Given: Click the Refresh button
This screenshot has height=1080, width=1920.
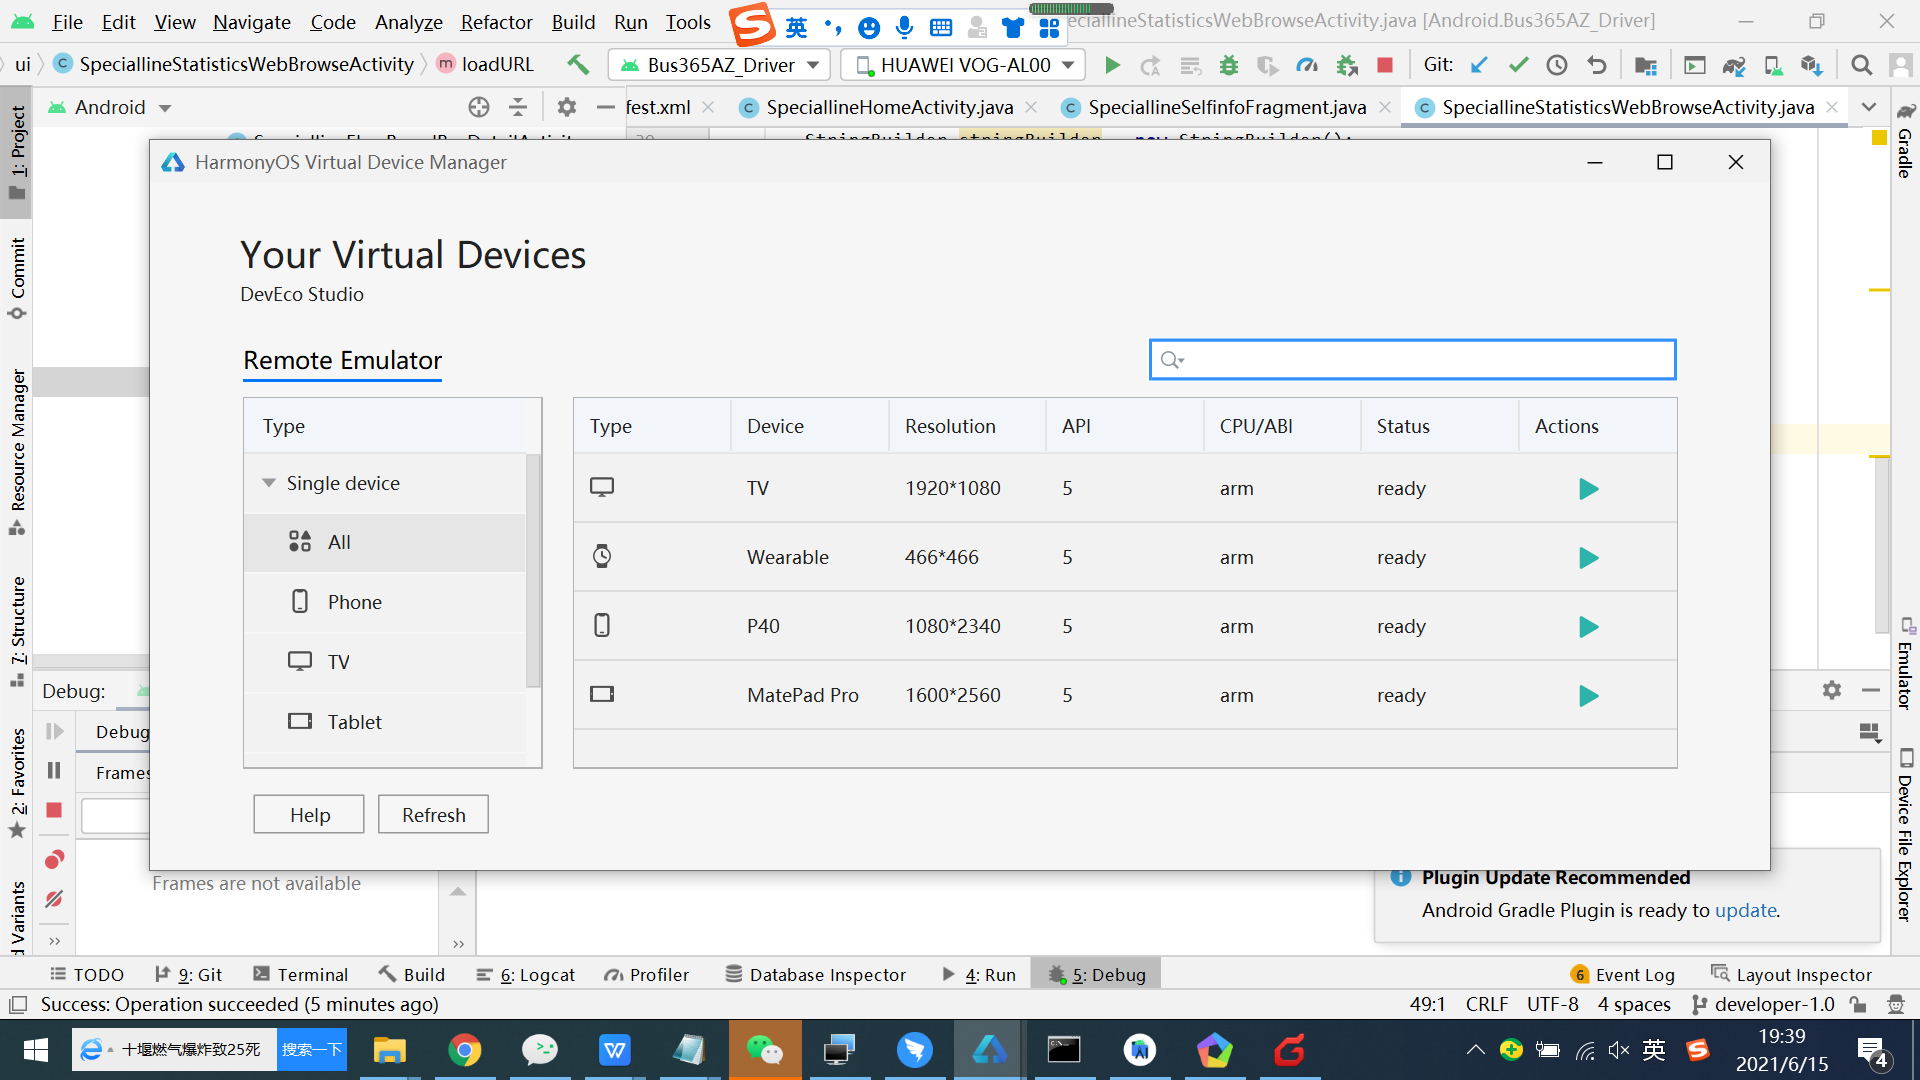Looking at the screenshot, I should (433, 815).
